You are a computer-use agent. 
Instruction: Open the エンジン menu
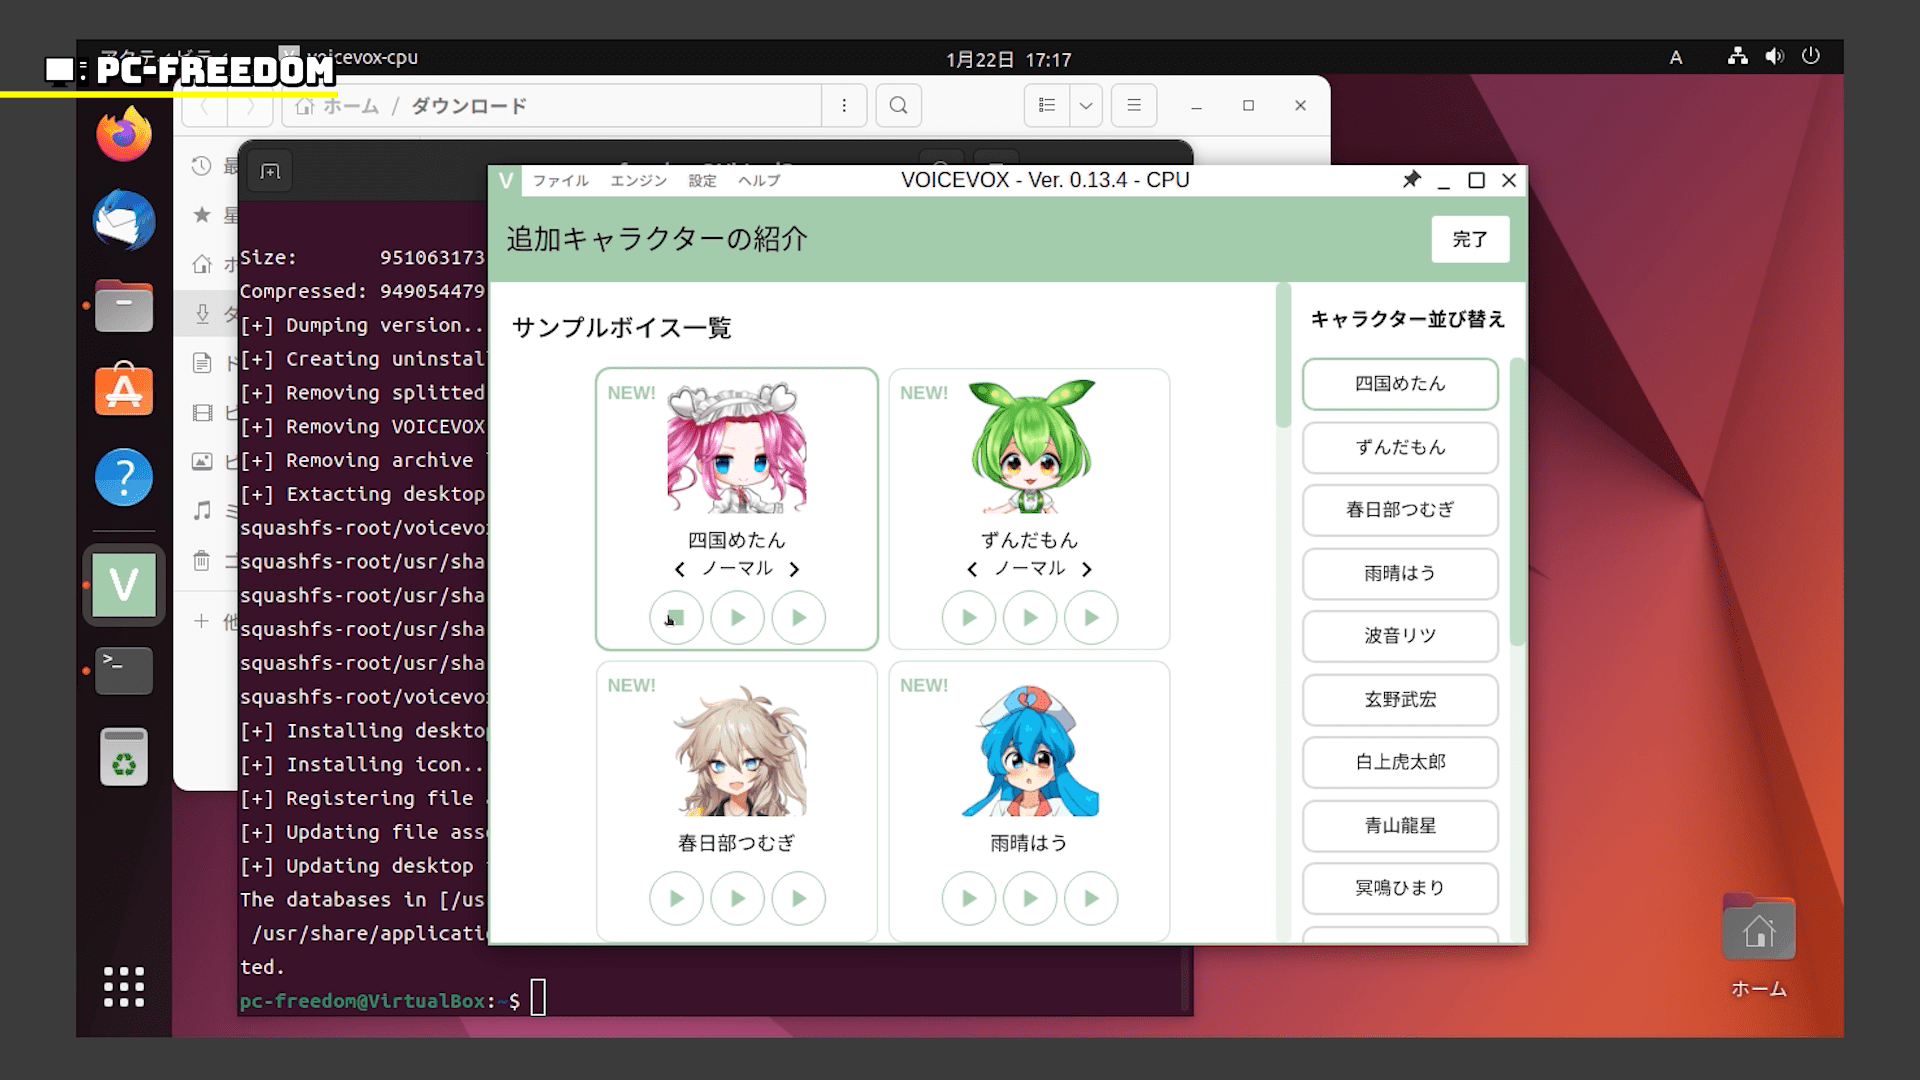[x=638, y=181]
